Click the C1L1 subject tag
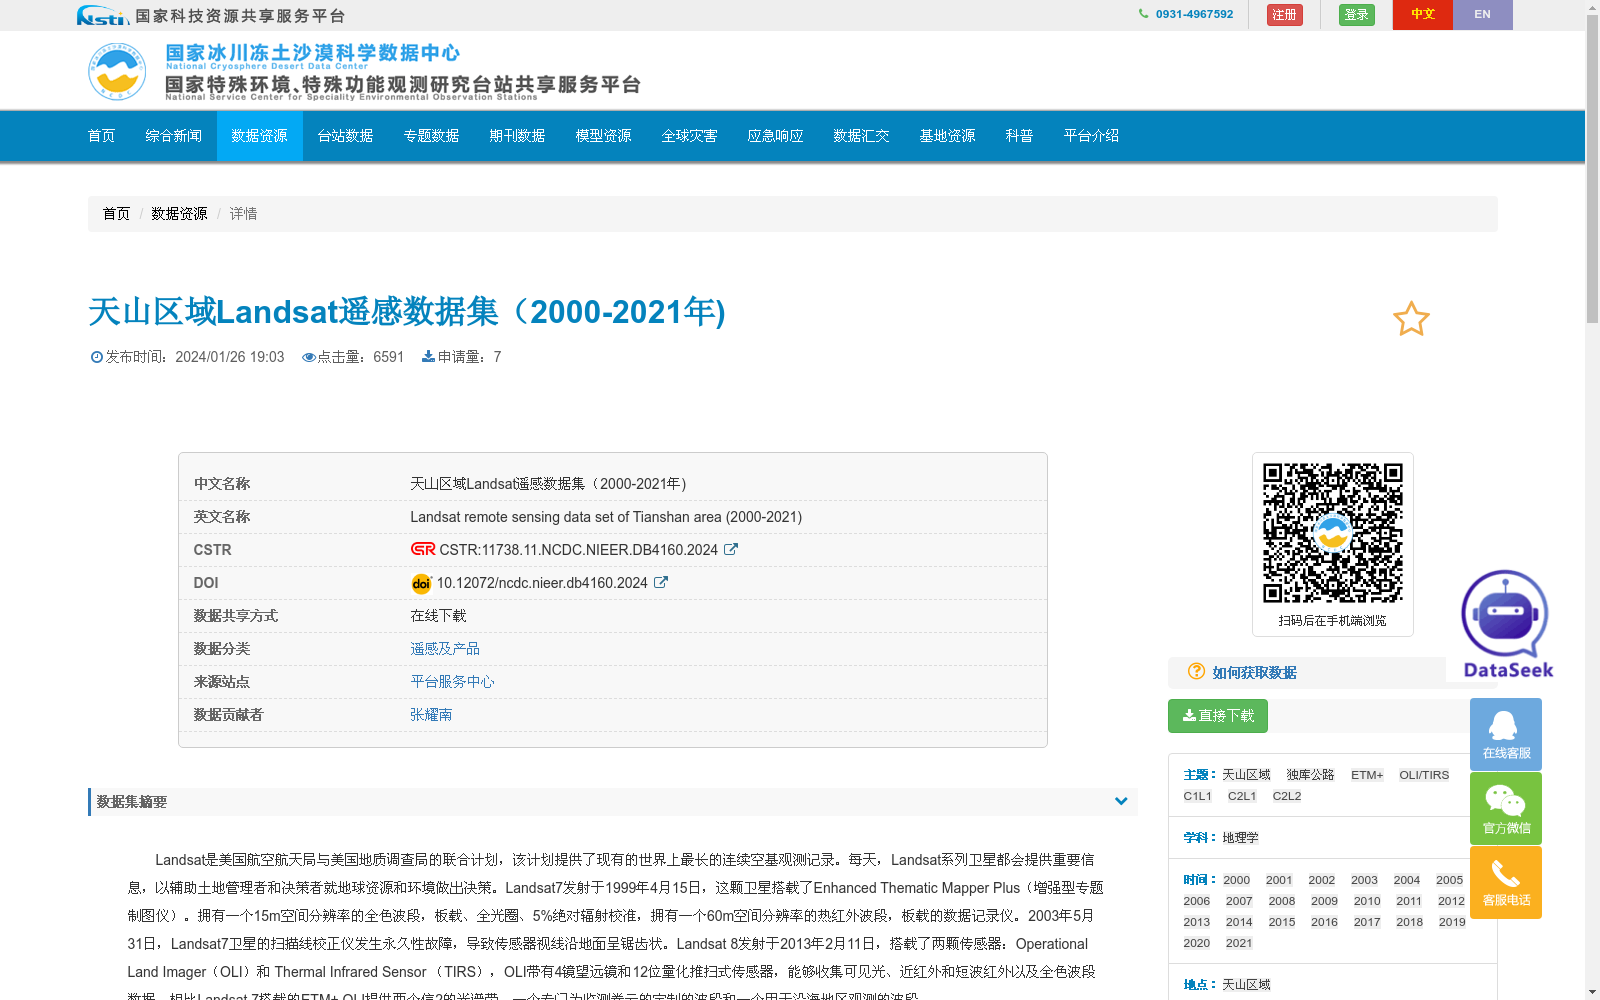 [1198, 797]
